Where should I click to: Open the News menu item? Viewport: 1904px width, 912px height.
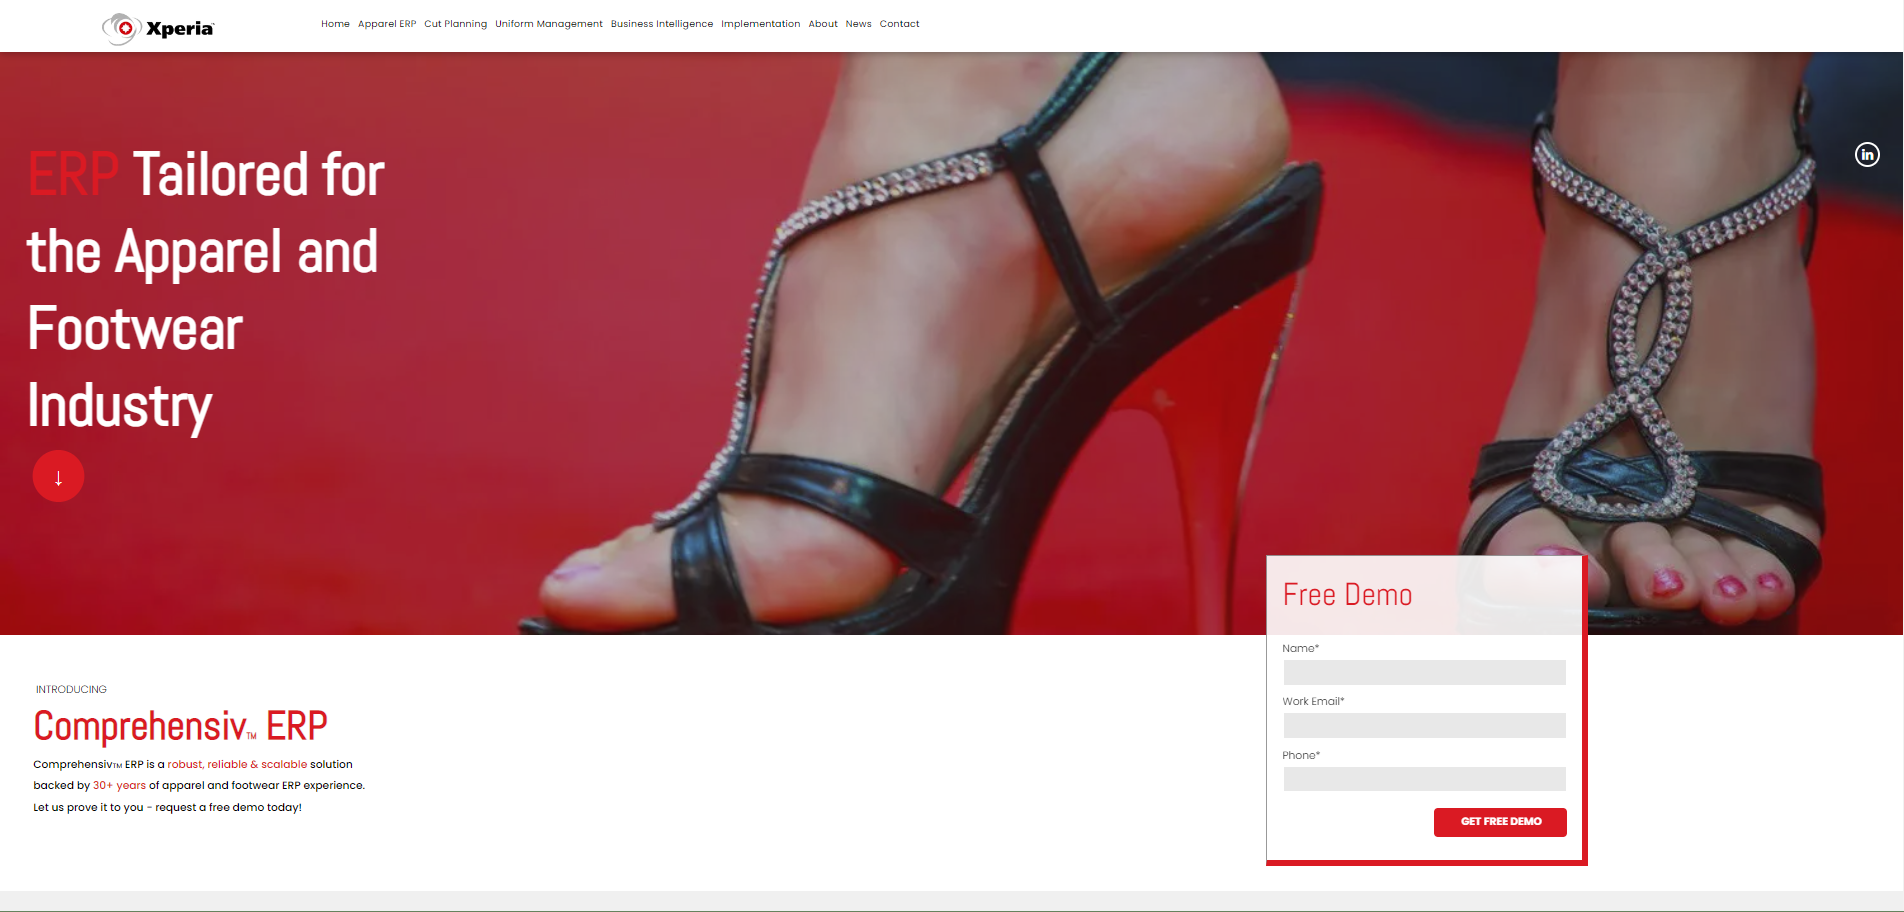coord(858,24)
